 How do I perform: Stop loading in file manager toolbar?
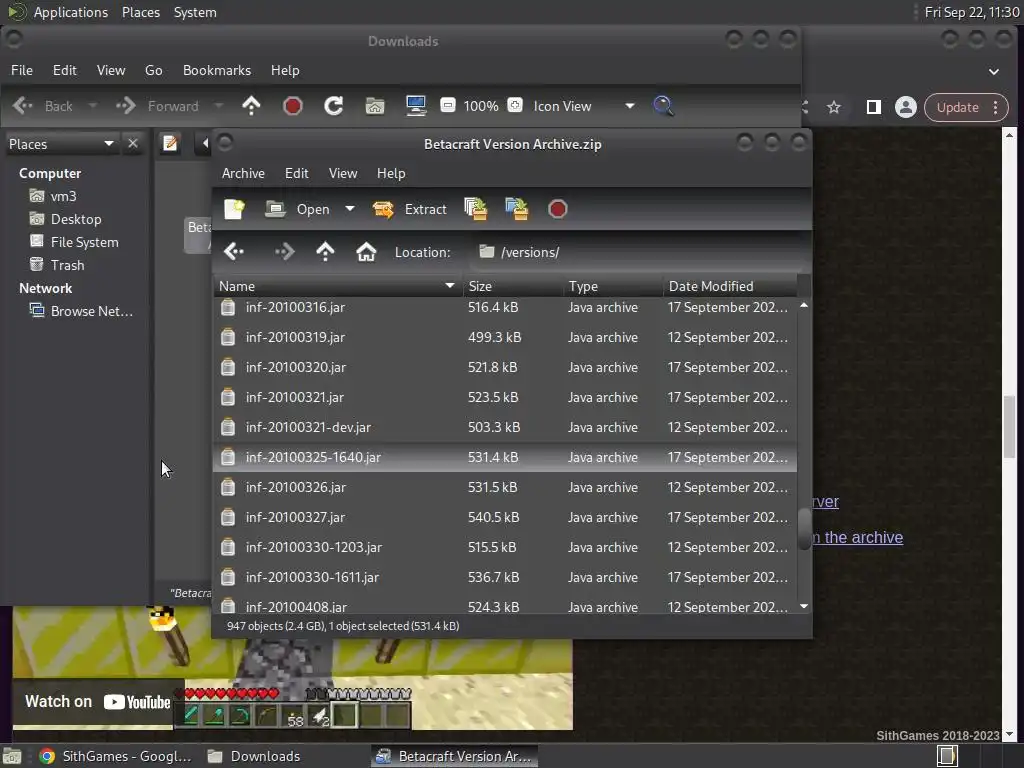(x=293, y=106)
